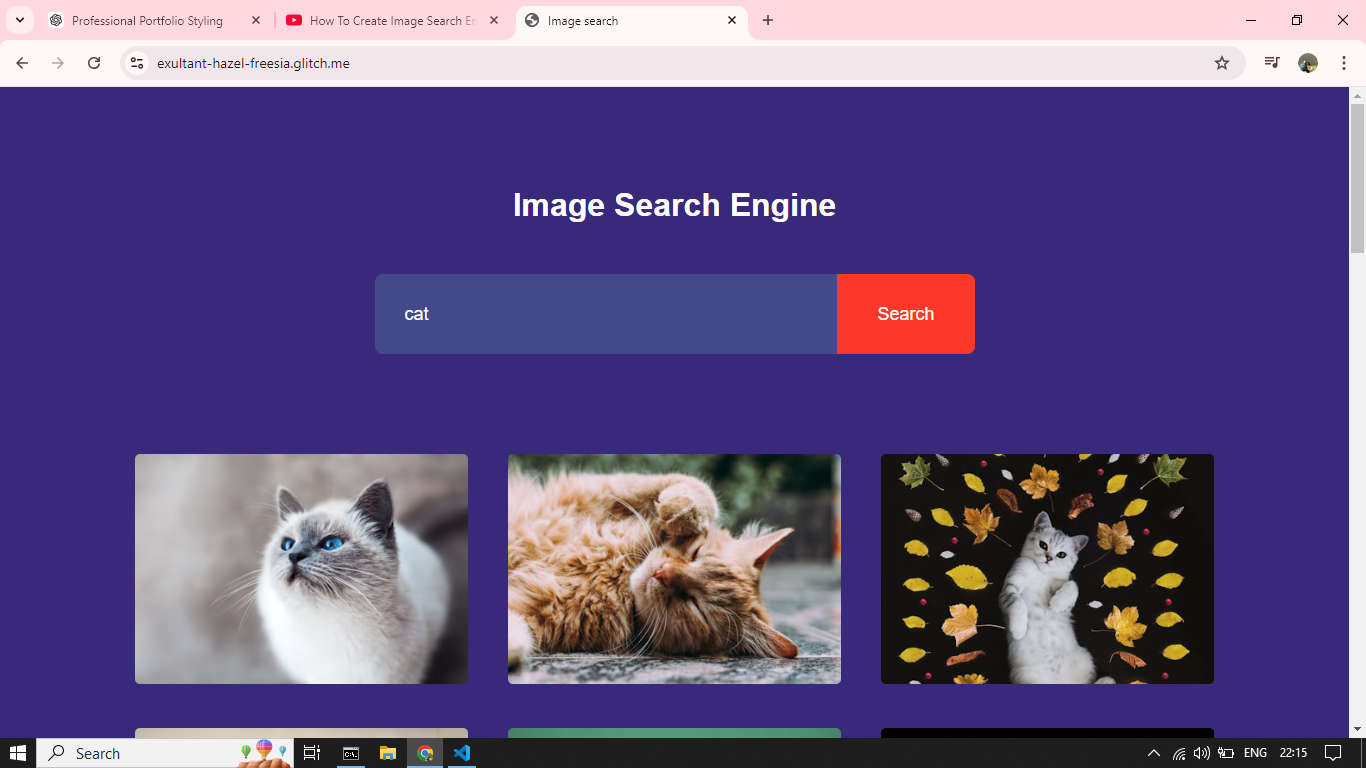The width and height of the screenshot is (1366, 768).
Task: Open the terminal app on taskbar
Action: pyautogui.click(x=351, y=753)
